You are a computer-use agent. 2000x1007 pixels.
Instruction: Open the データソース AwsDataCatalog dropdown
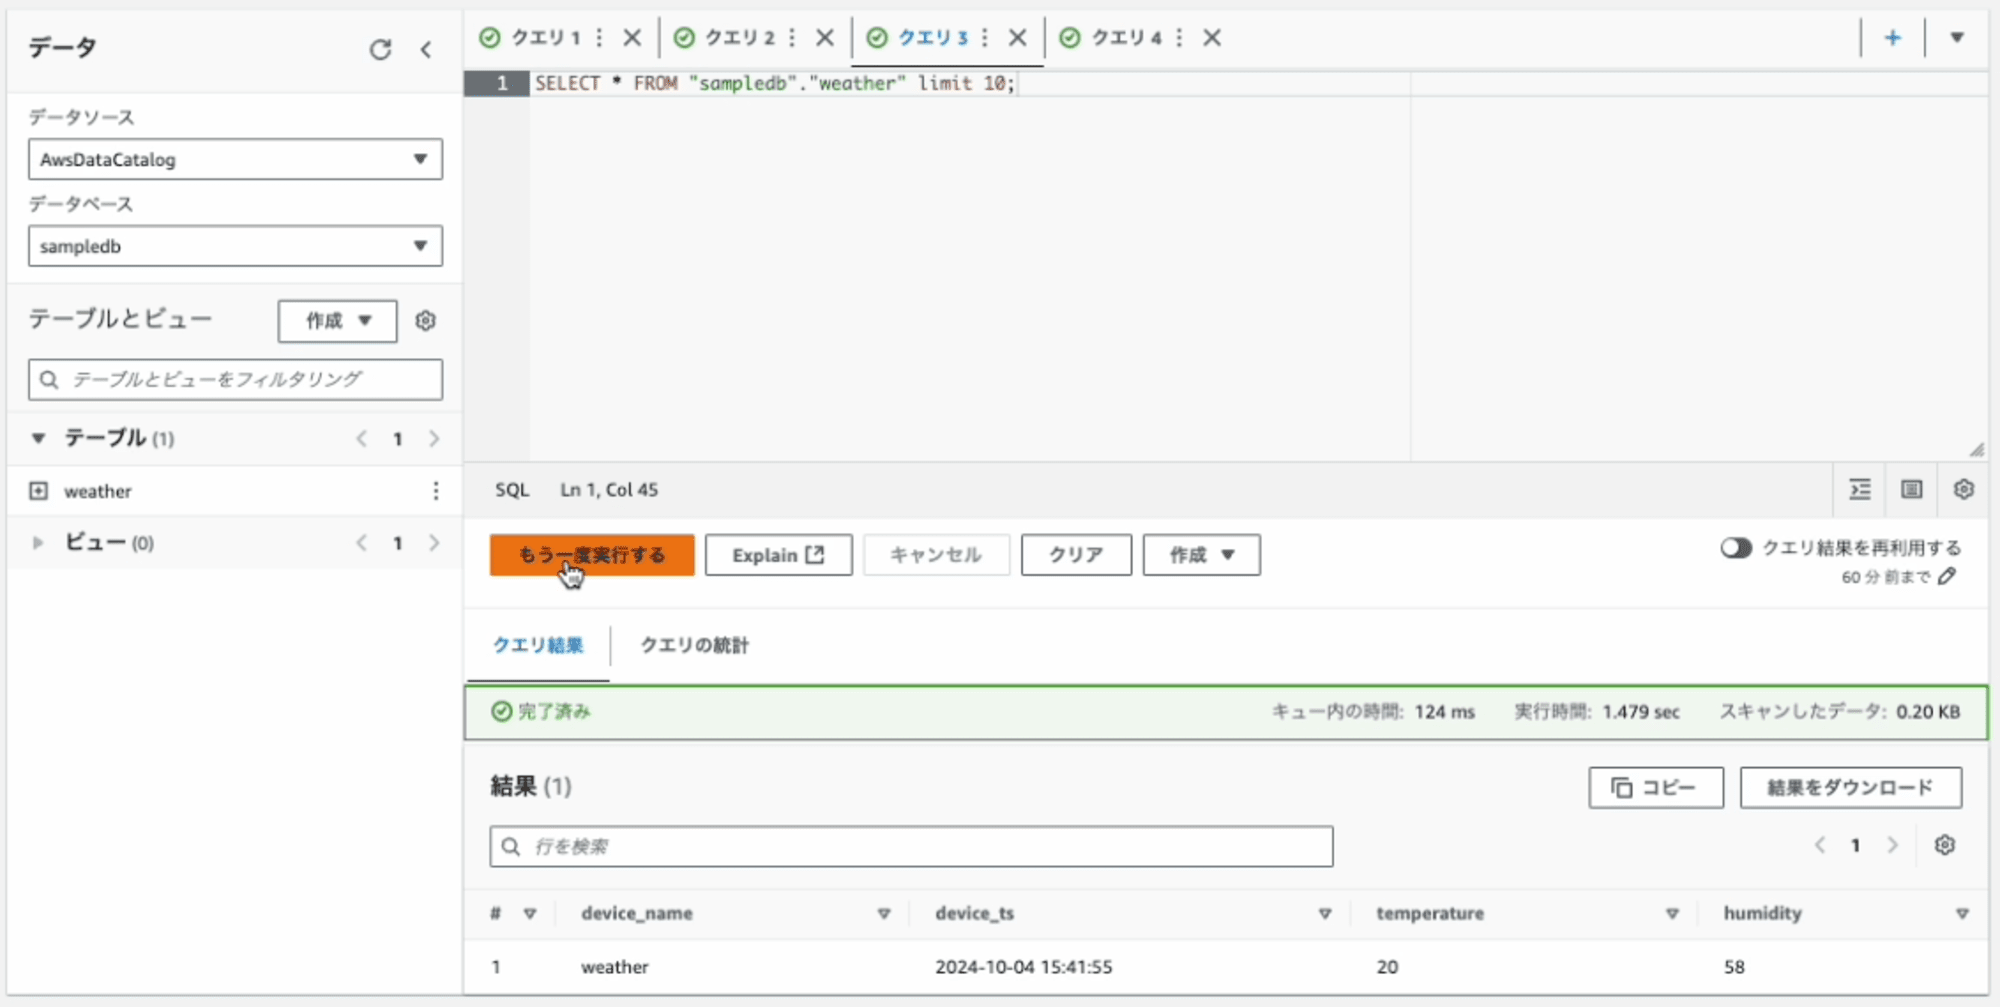point(235,160)
